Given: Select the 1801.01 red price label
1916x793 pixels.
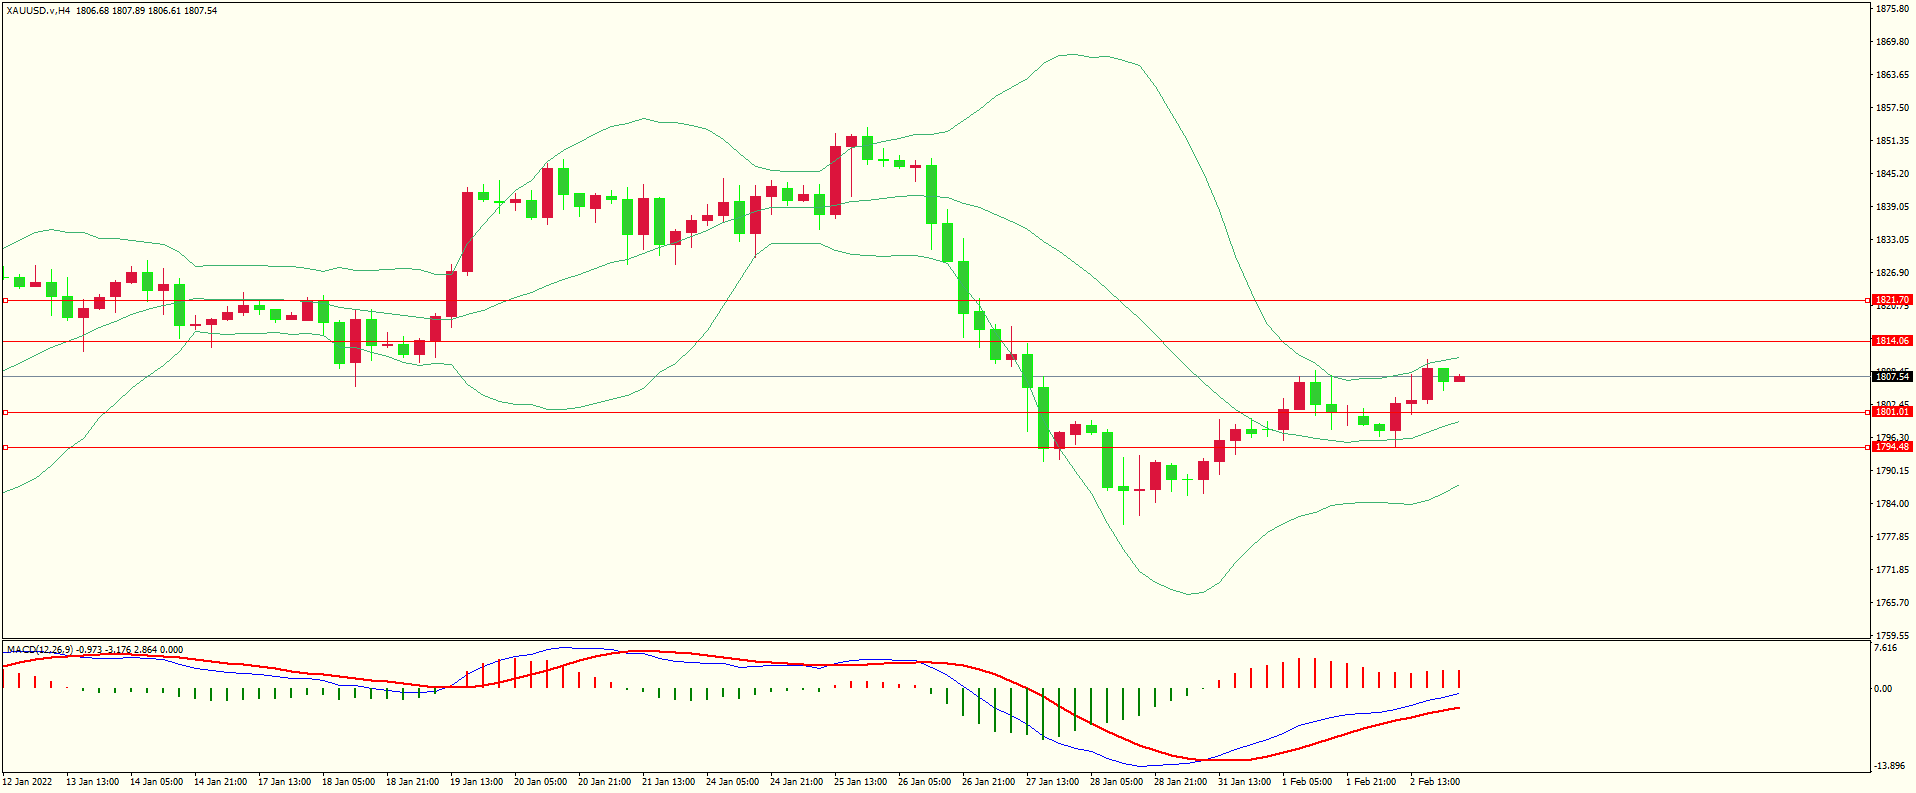Looking at the screenshot, I should pyautogui.click(x=1891, y=412).
